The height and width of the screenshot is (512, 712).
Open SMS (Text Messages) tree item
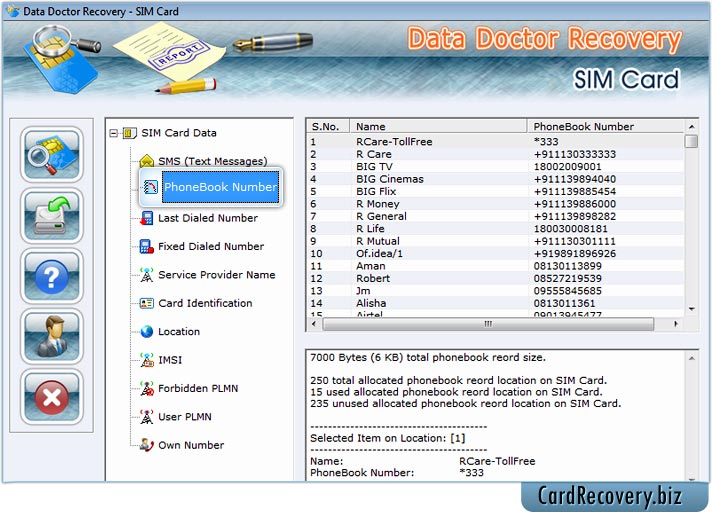pos(213,161)
